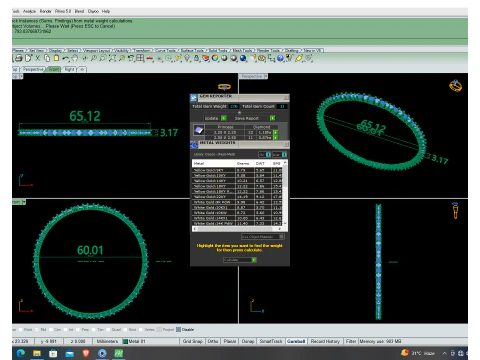Open the Layers panel icon

click(206, 58)
